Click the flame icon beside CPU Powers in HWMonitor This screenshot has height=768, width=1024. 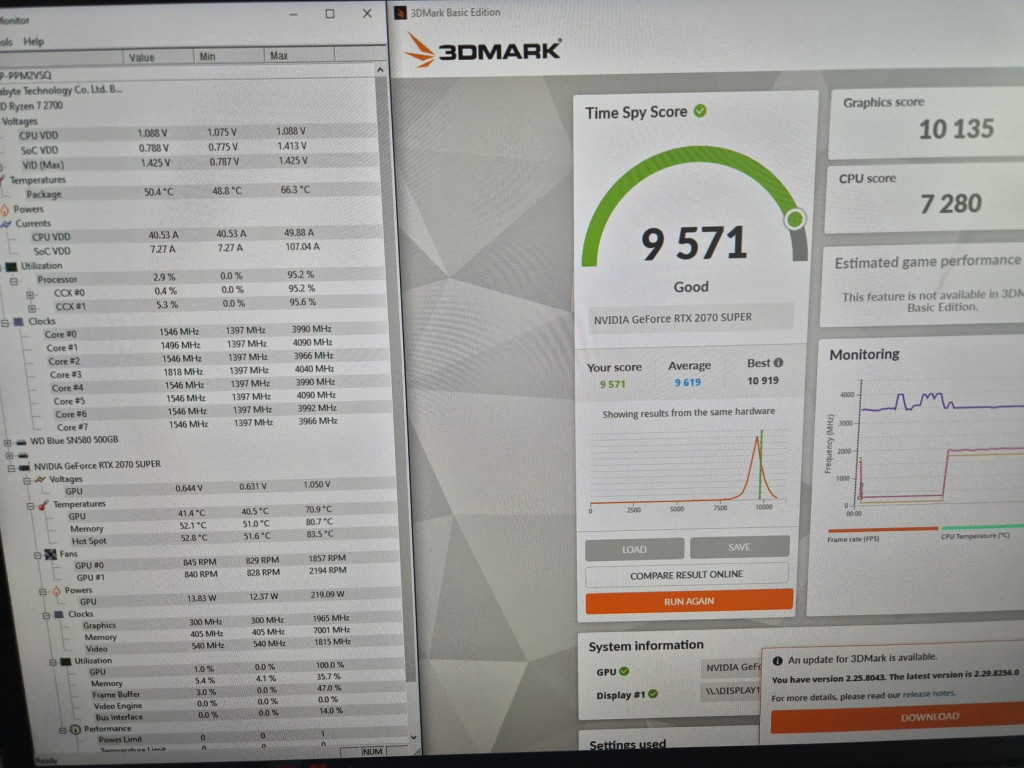tap(5, 210)
